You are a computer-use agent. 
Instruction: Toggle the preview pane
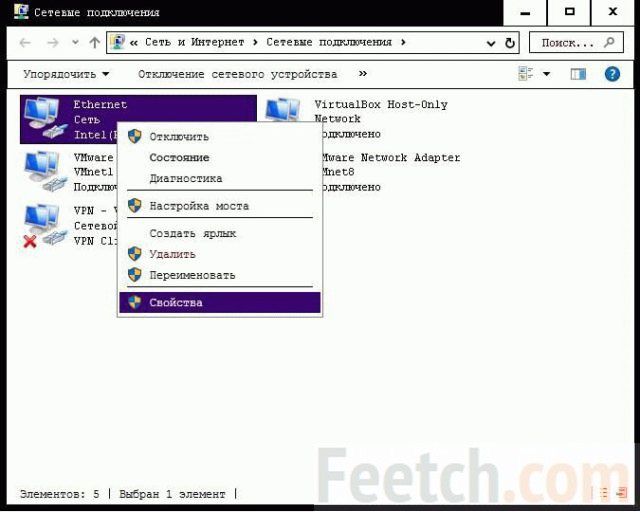pyautogui.click(x=578, y=74)
